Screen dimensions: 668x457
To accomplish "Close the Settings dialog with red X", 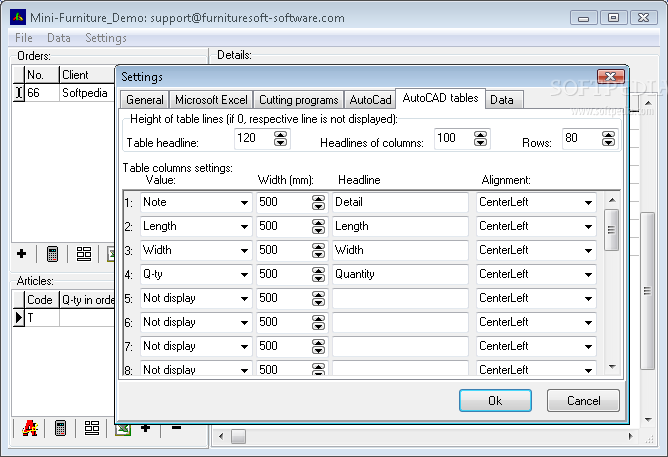I will click(610, 77).
